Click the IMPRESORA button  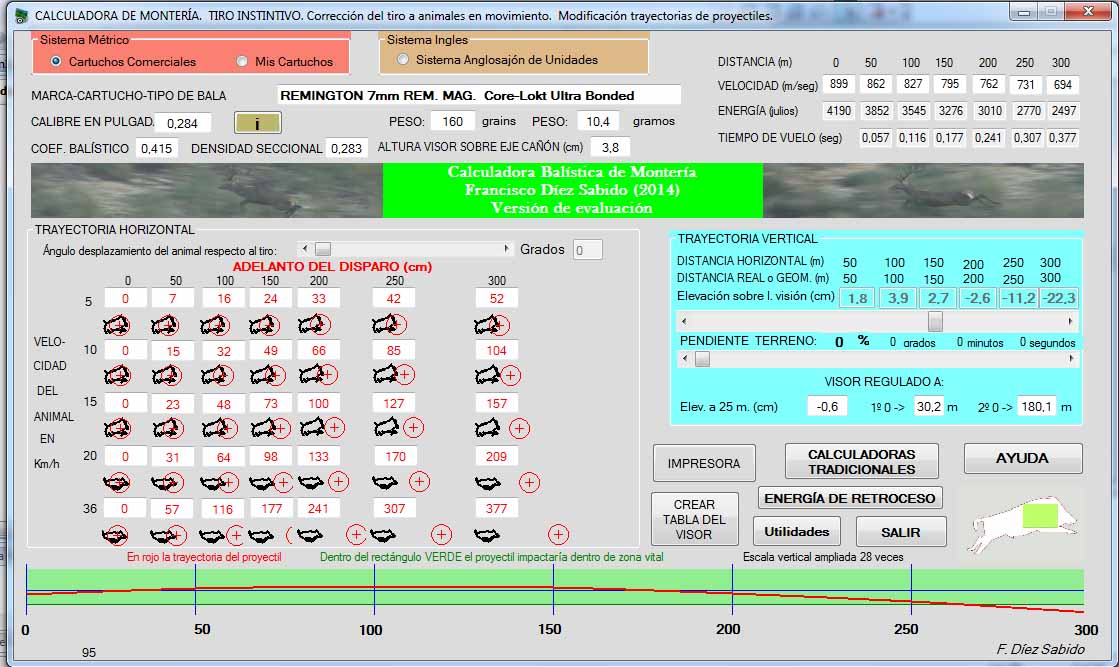(703, 463)
